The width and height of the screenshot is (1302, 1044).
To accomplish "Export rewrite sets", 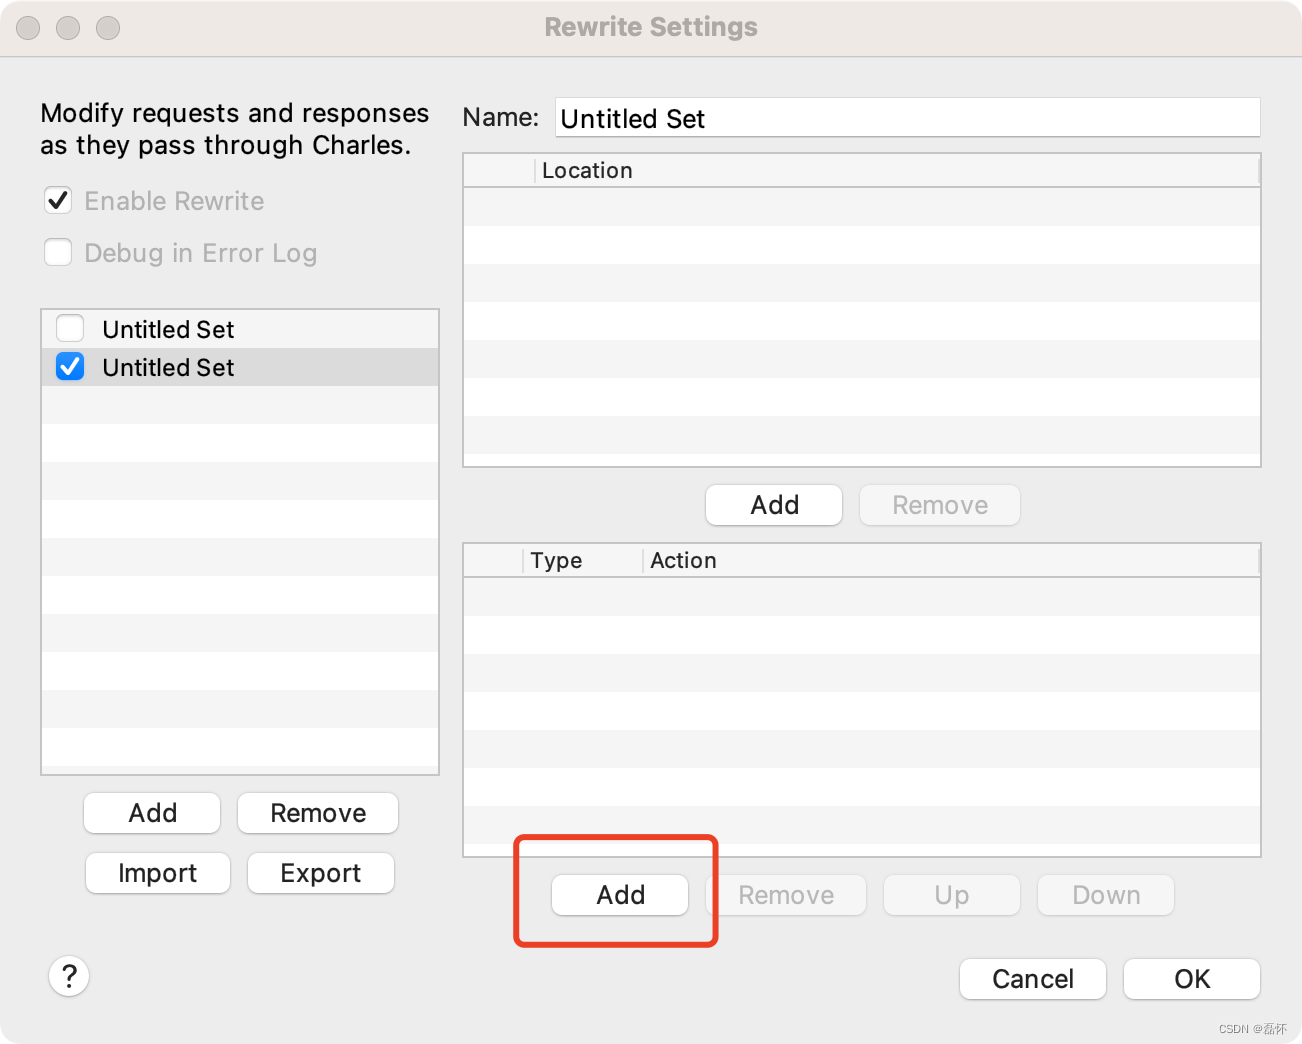I will [321, 873].
